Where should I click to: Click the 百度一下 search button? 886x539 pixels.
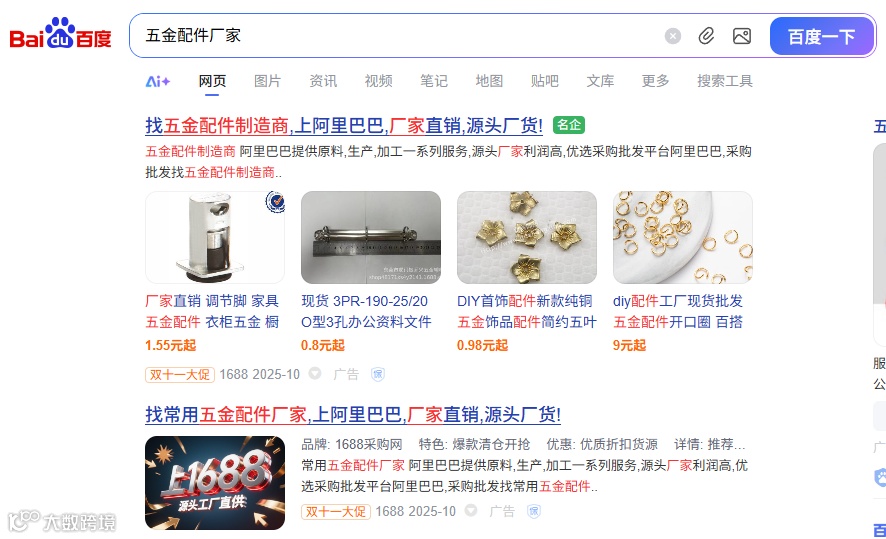click(x=822, y=36)
